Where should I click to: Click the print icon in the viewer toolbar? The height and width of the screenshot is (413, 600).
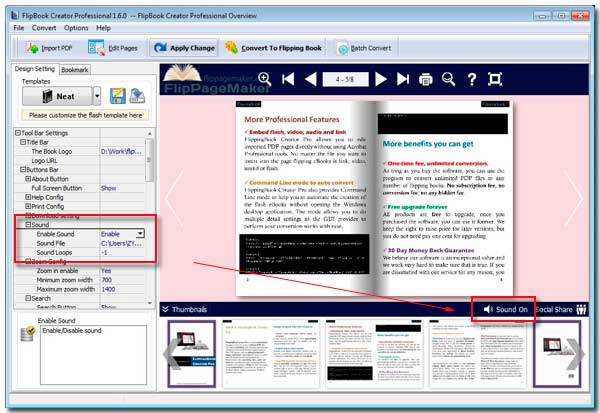coord(426,80)
